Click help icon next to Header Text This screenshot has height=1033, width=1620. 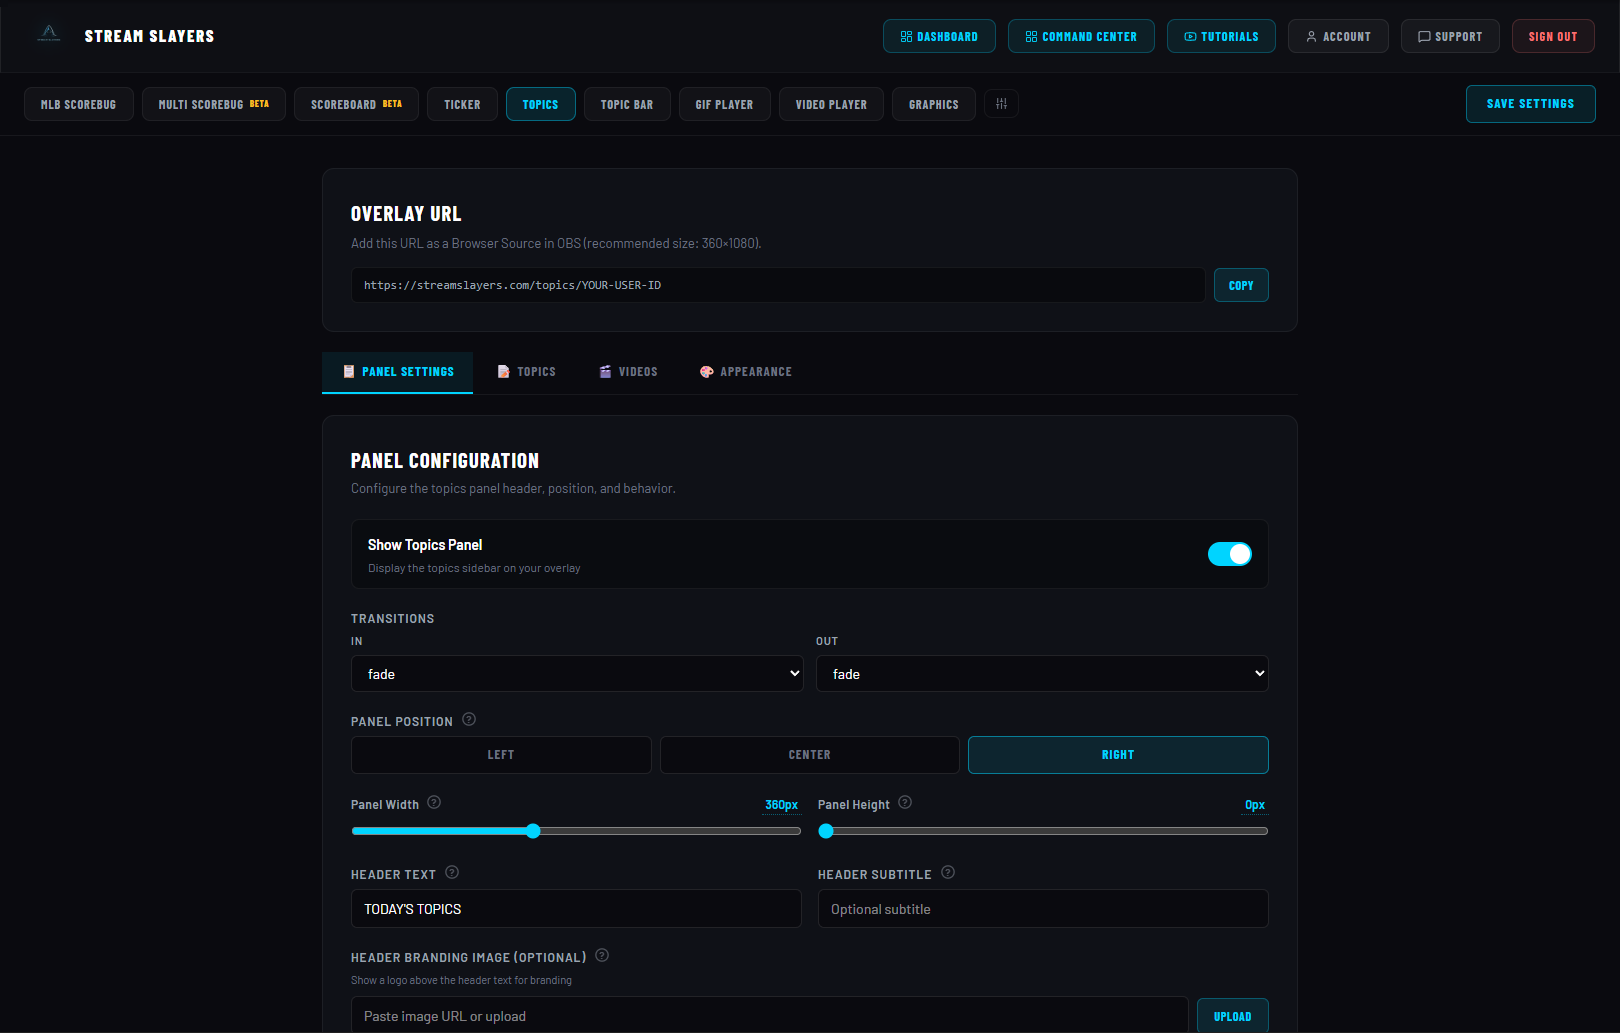(452, 872)
